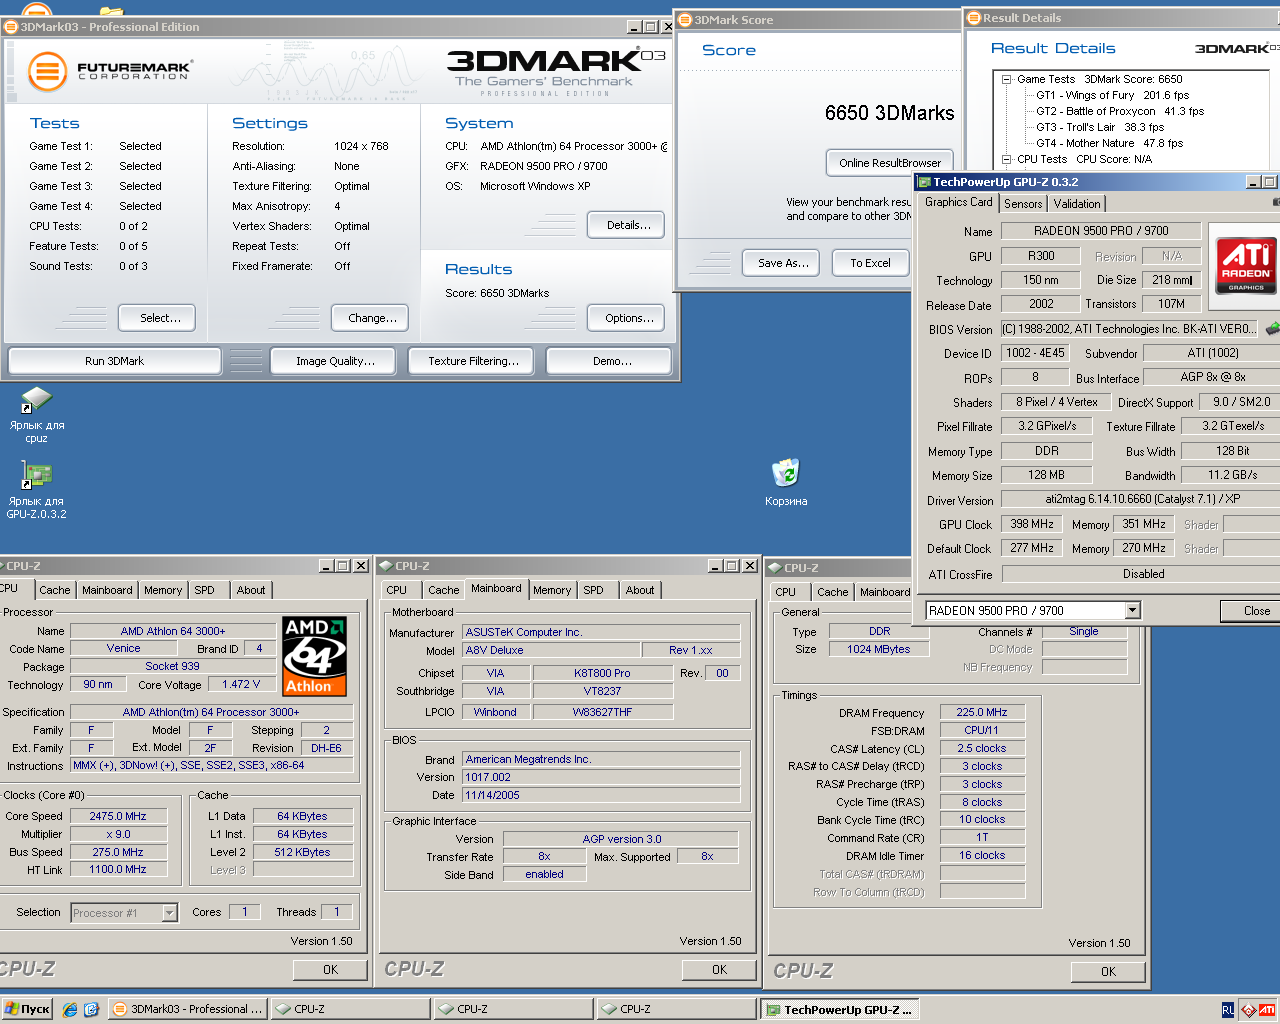Click the AMD Athlon 64 logo in CPU-Z
Viewport: 1280px width, 1024px height.
click(315, 657)
